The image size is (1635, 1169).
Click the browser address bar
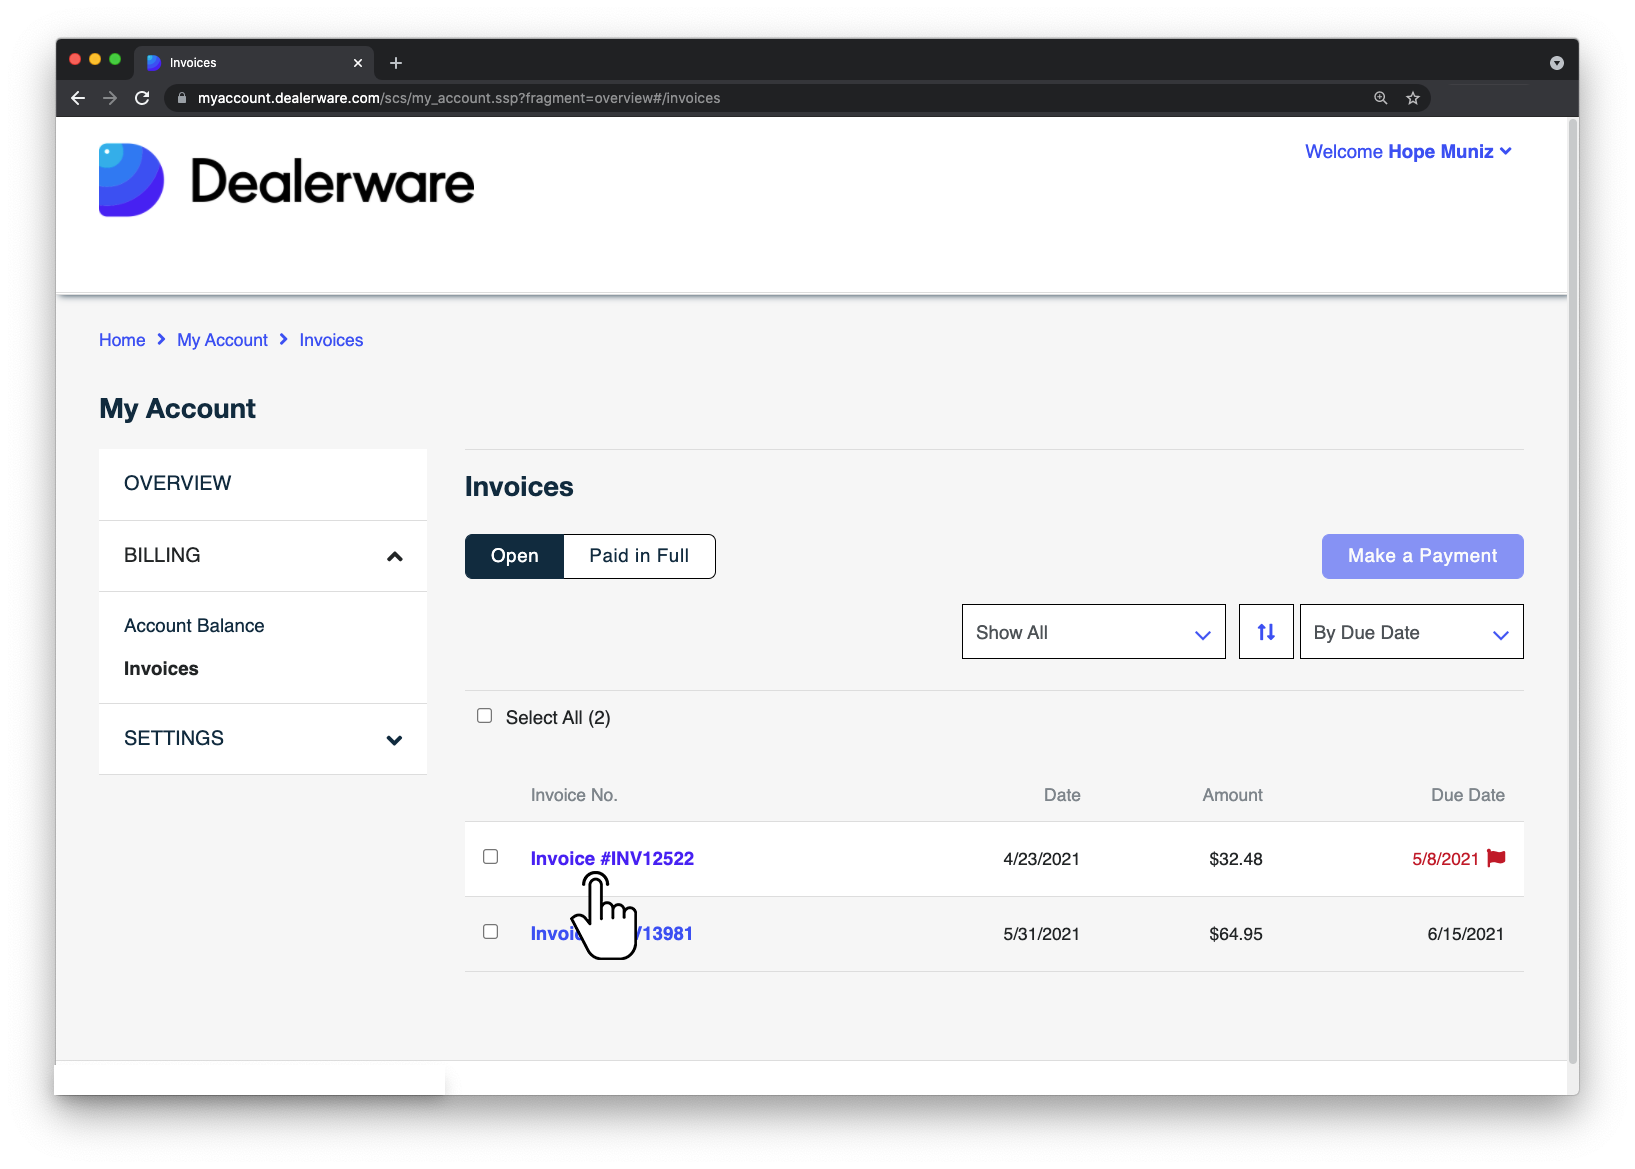point(700,98)
